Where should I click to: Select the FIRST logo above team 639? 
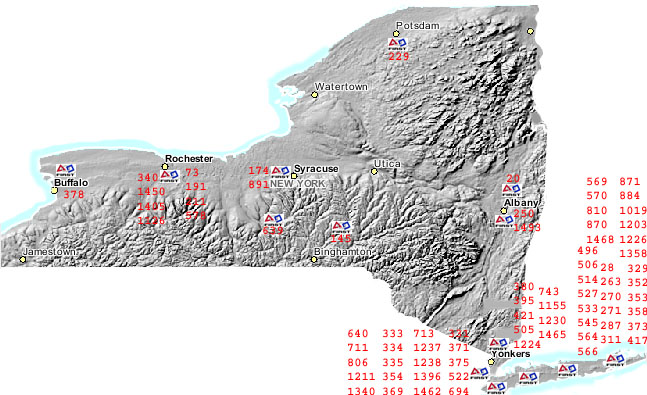[x=273, y=220]
